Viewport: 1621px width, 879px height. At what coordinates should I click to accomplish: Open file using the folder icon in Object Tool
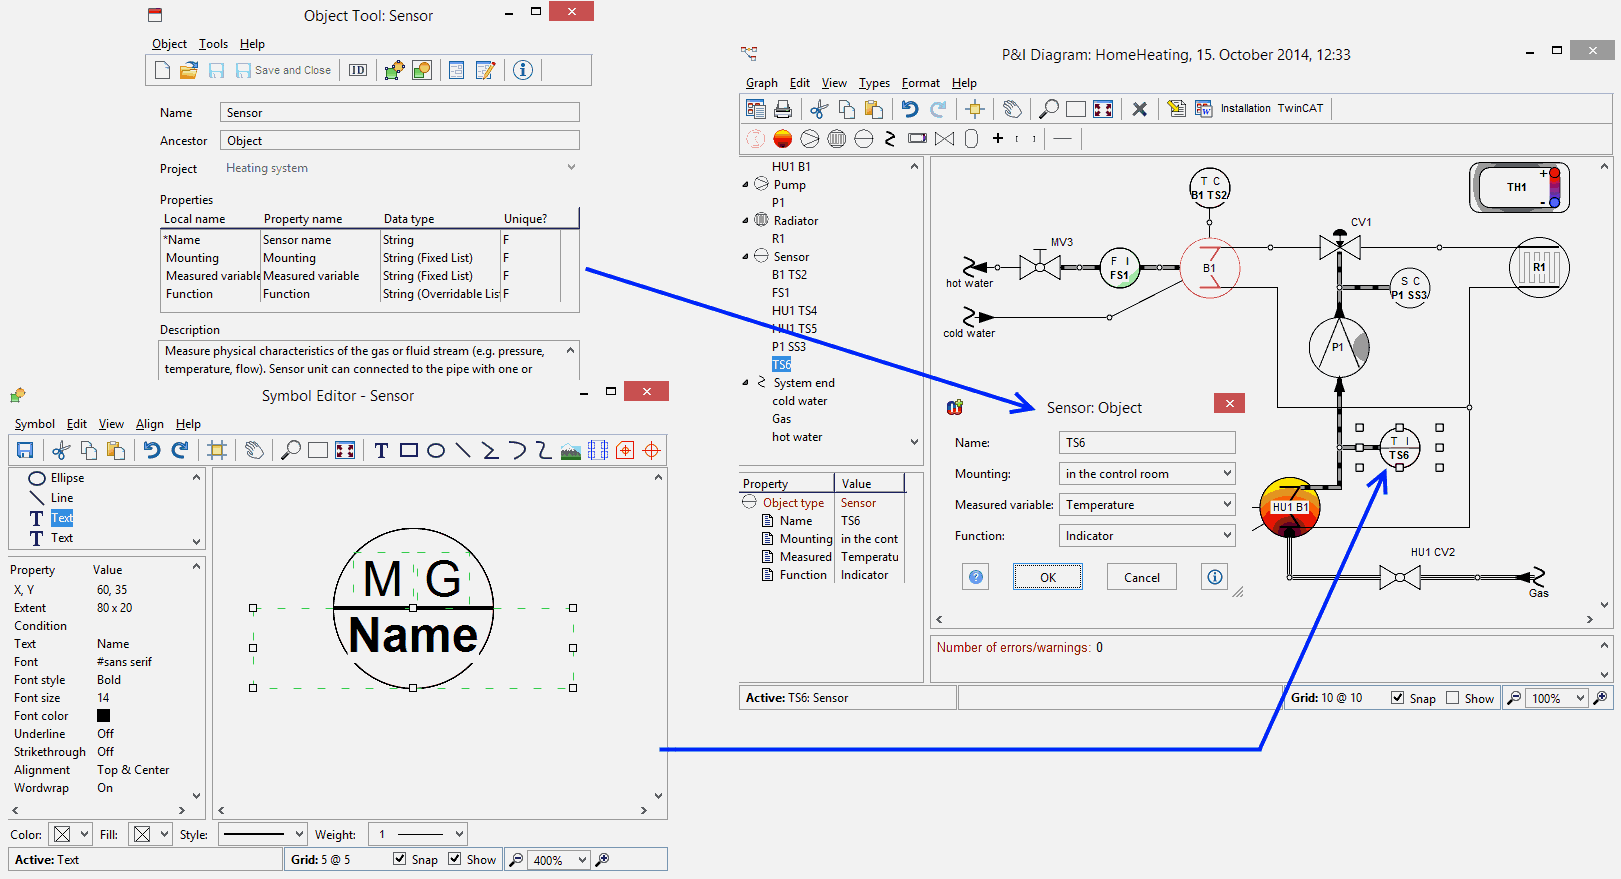(189, 70)
